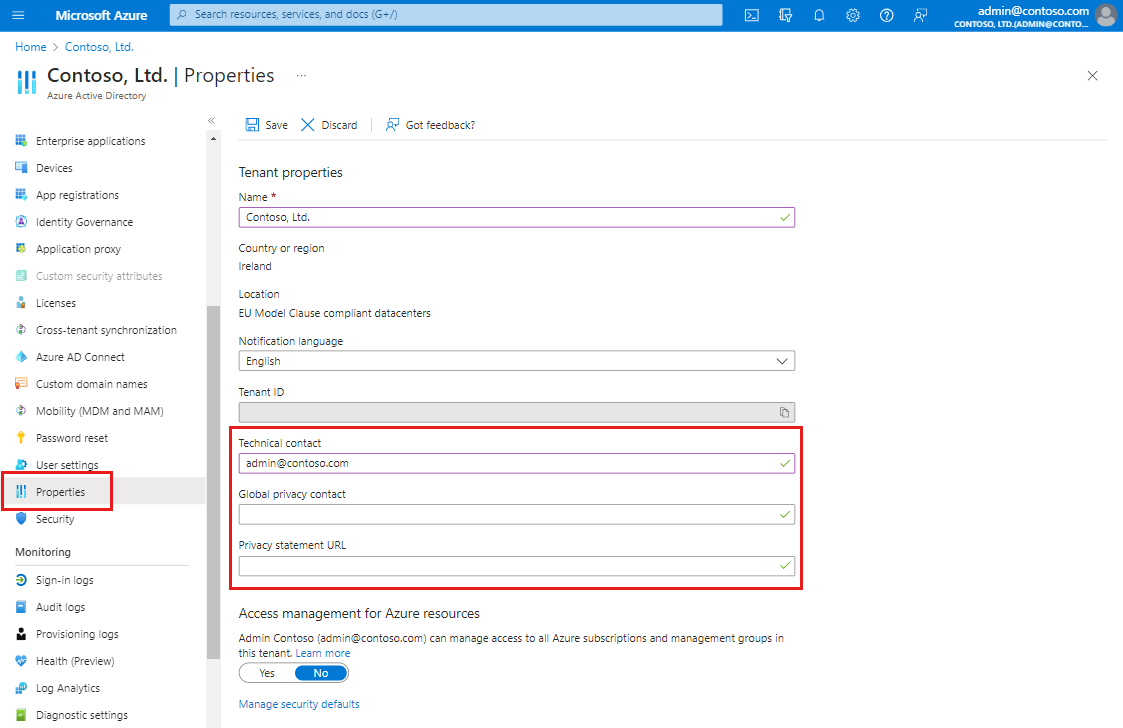Open the portal hamburger menu
The width and height of the screenshot is (1123, 728).
(18, 15)
